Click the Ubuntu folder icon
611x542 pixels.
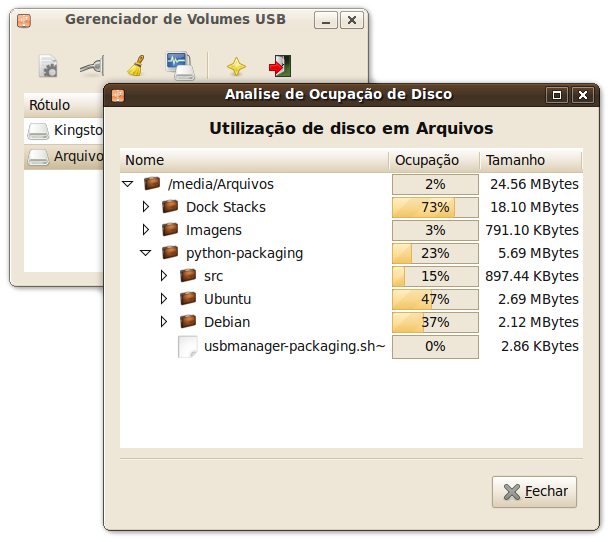click(x=188, y=298)
